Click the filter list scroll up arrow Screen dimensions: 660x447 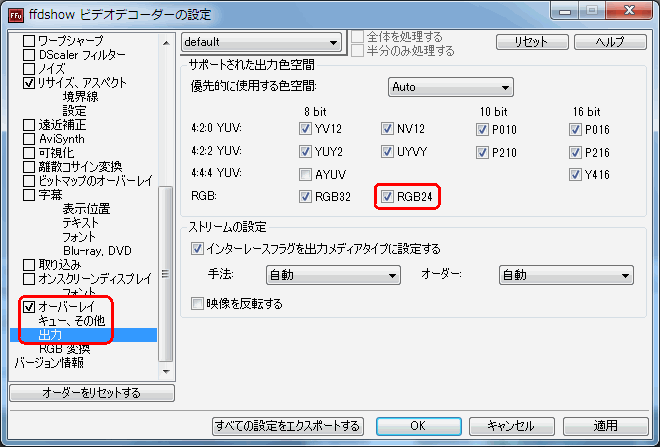166,43
